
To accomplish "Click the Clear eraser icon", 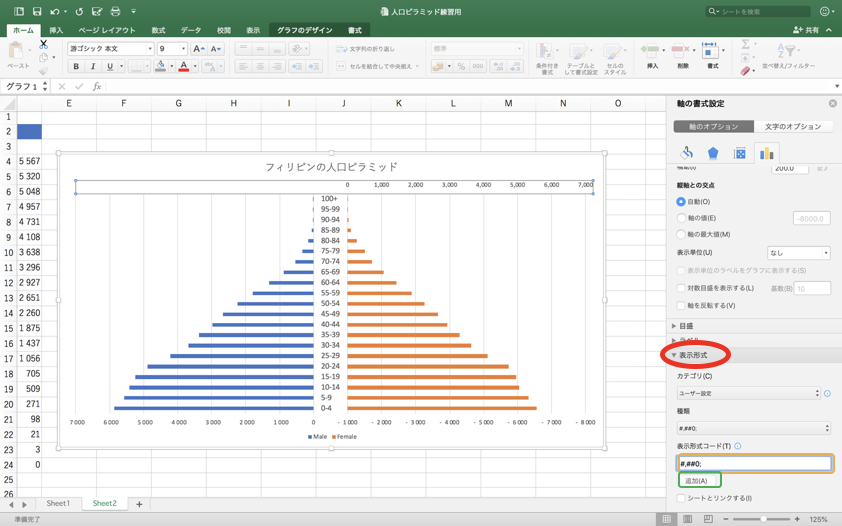I will [745, 71].
